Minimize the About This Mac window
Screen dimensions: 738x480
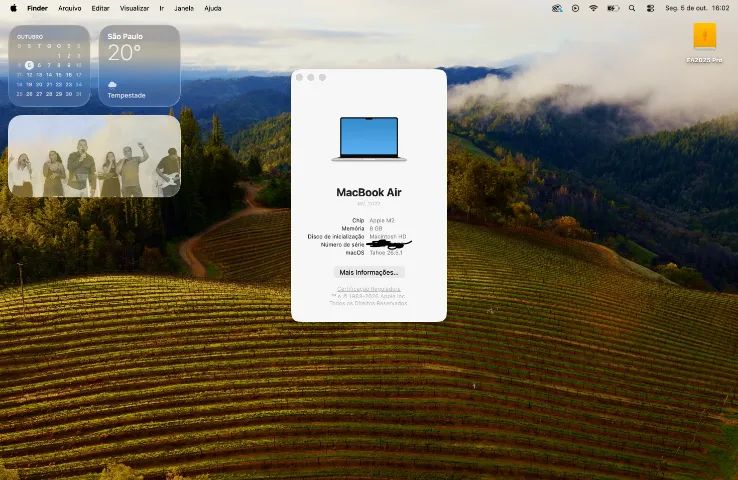(311, 77)
